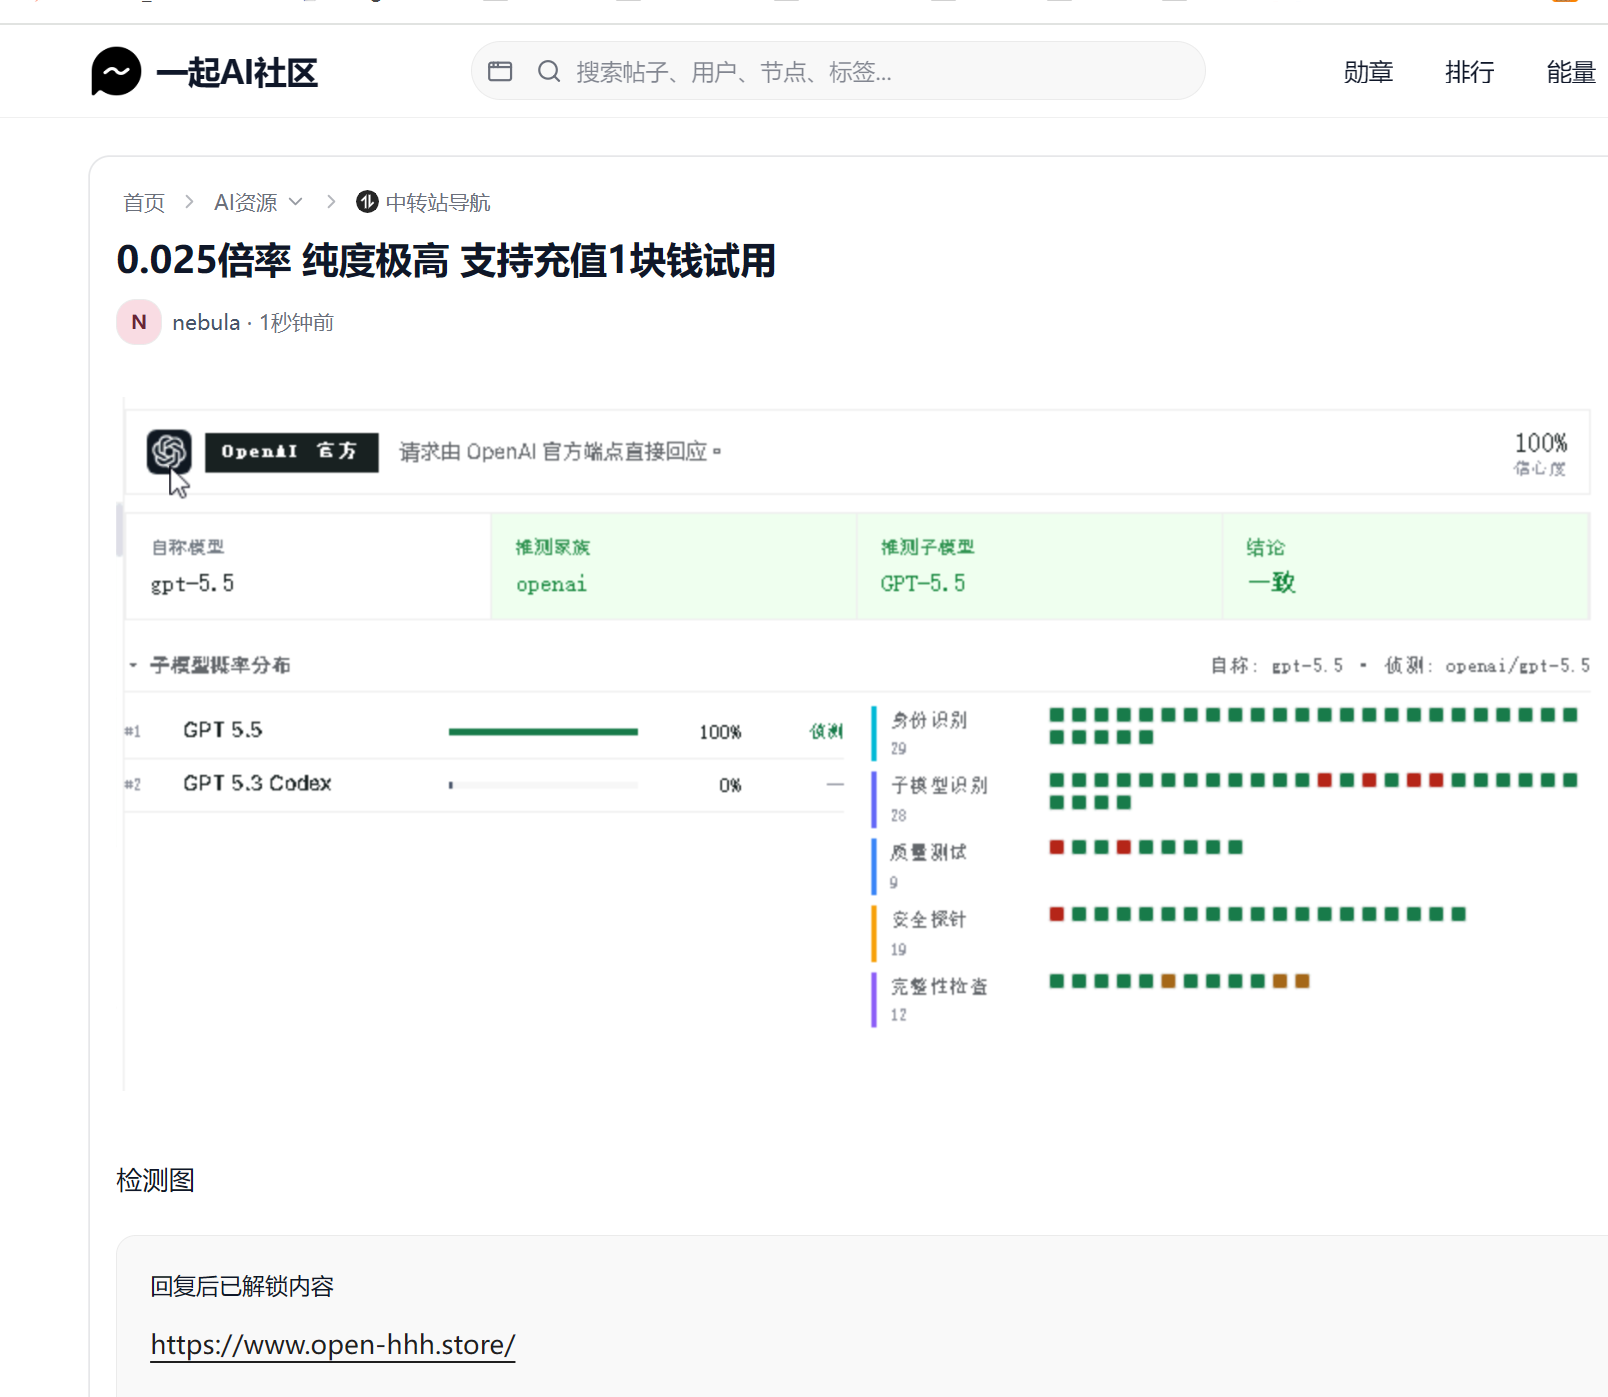The image size is (1608, 1397).
Task: Open the 勋章 menu item
Action: (1368, 72)
